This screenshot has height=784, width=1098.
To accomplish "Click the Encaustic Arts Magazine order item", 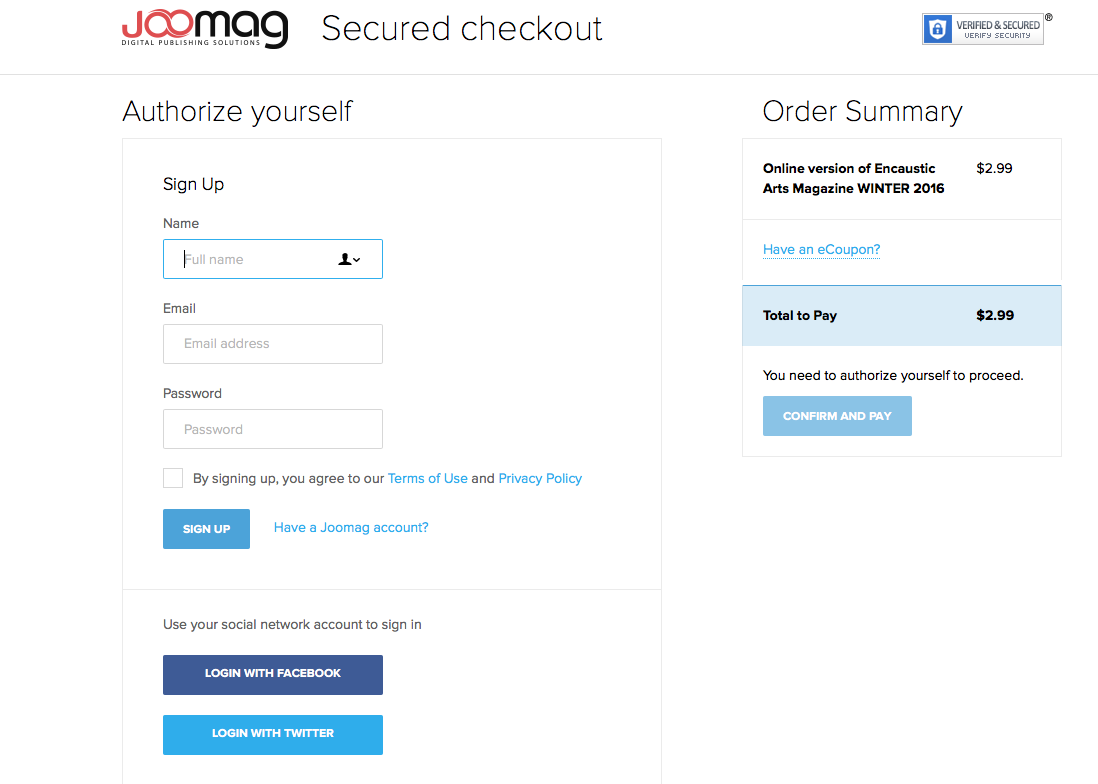I will tap(853, 178).
